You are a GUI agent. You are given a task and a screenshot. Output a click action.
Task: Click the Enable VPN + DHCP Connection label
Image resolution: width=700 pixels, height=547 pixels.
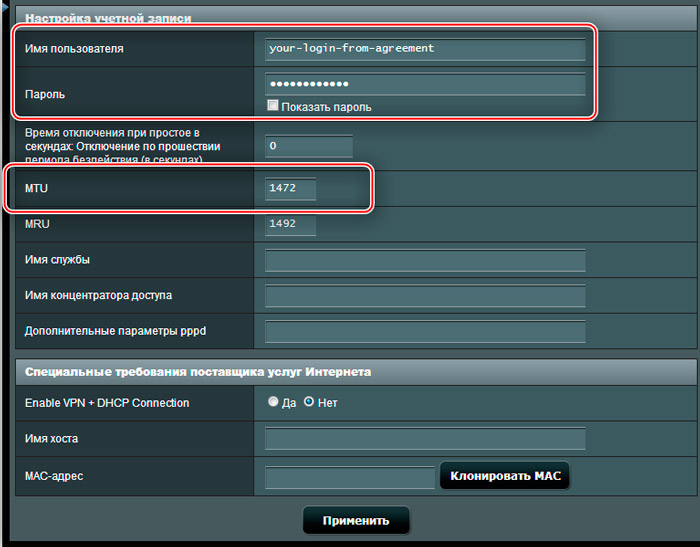pyautogui.click(x=107, y=403)
